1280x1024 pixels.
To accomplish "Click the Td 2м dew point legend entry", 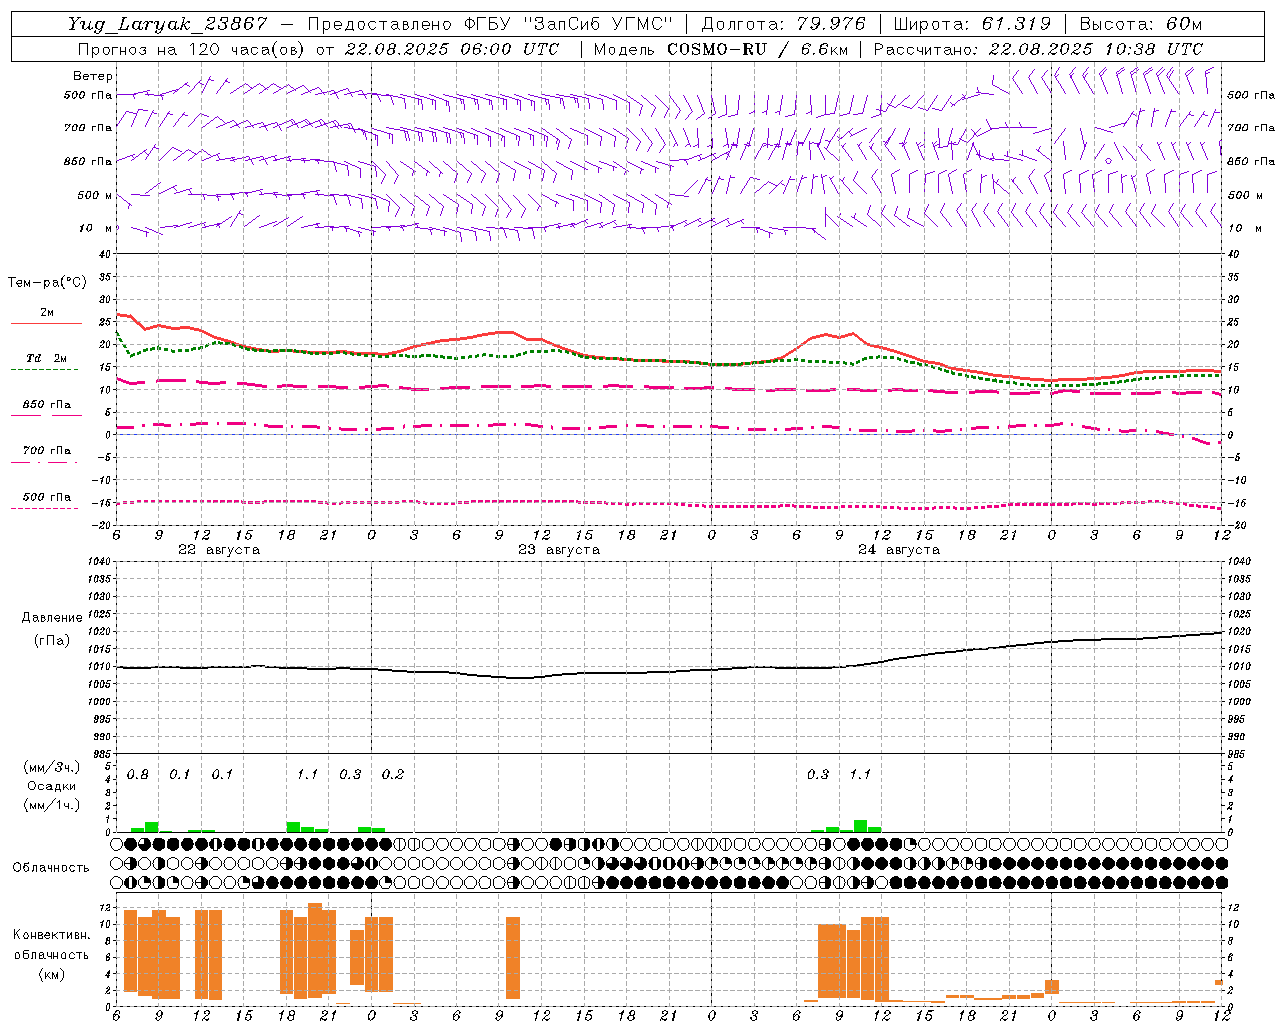I will point(47,358).
